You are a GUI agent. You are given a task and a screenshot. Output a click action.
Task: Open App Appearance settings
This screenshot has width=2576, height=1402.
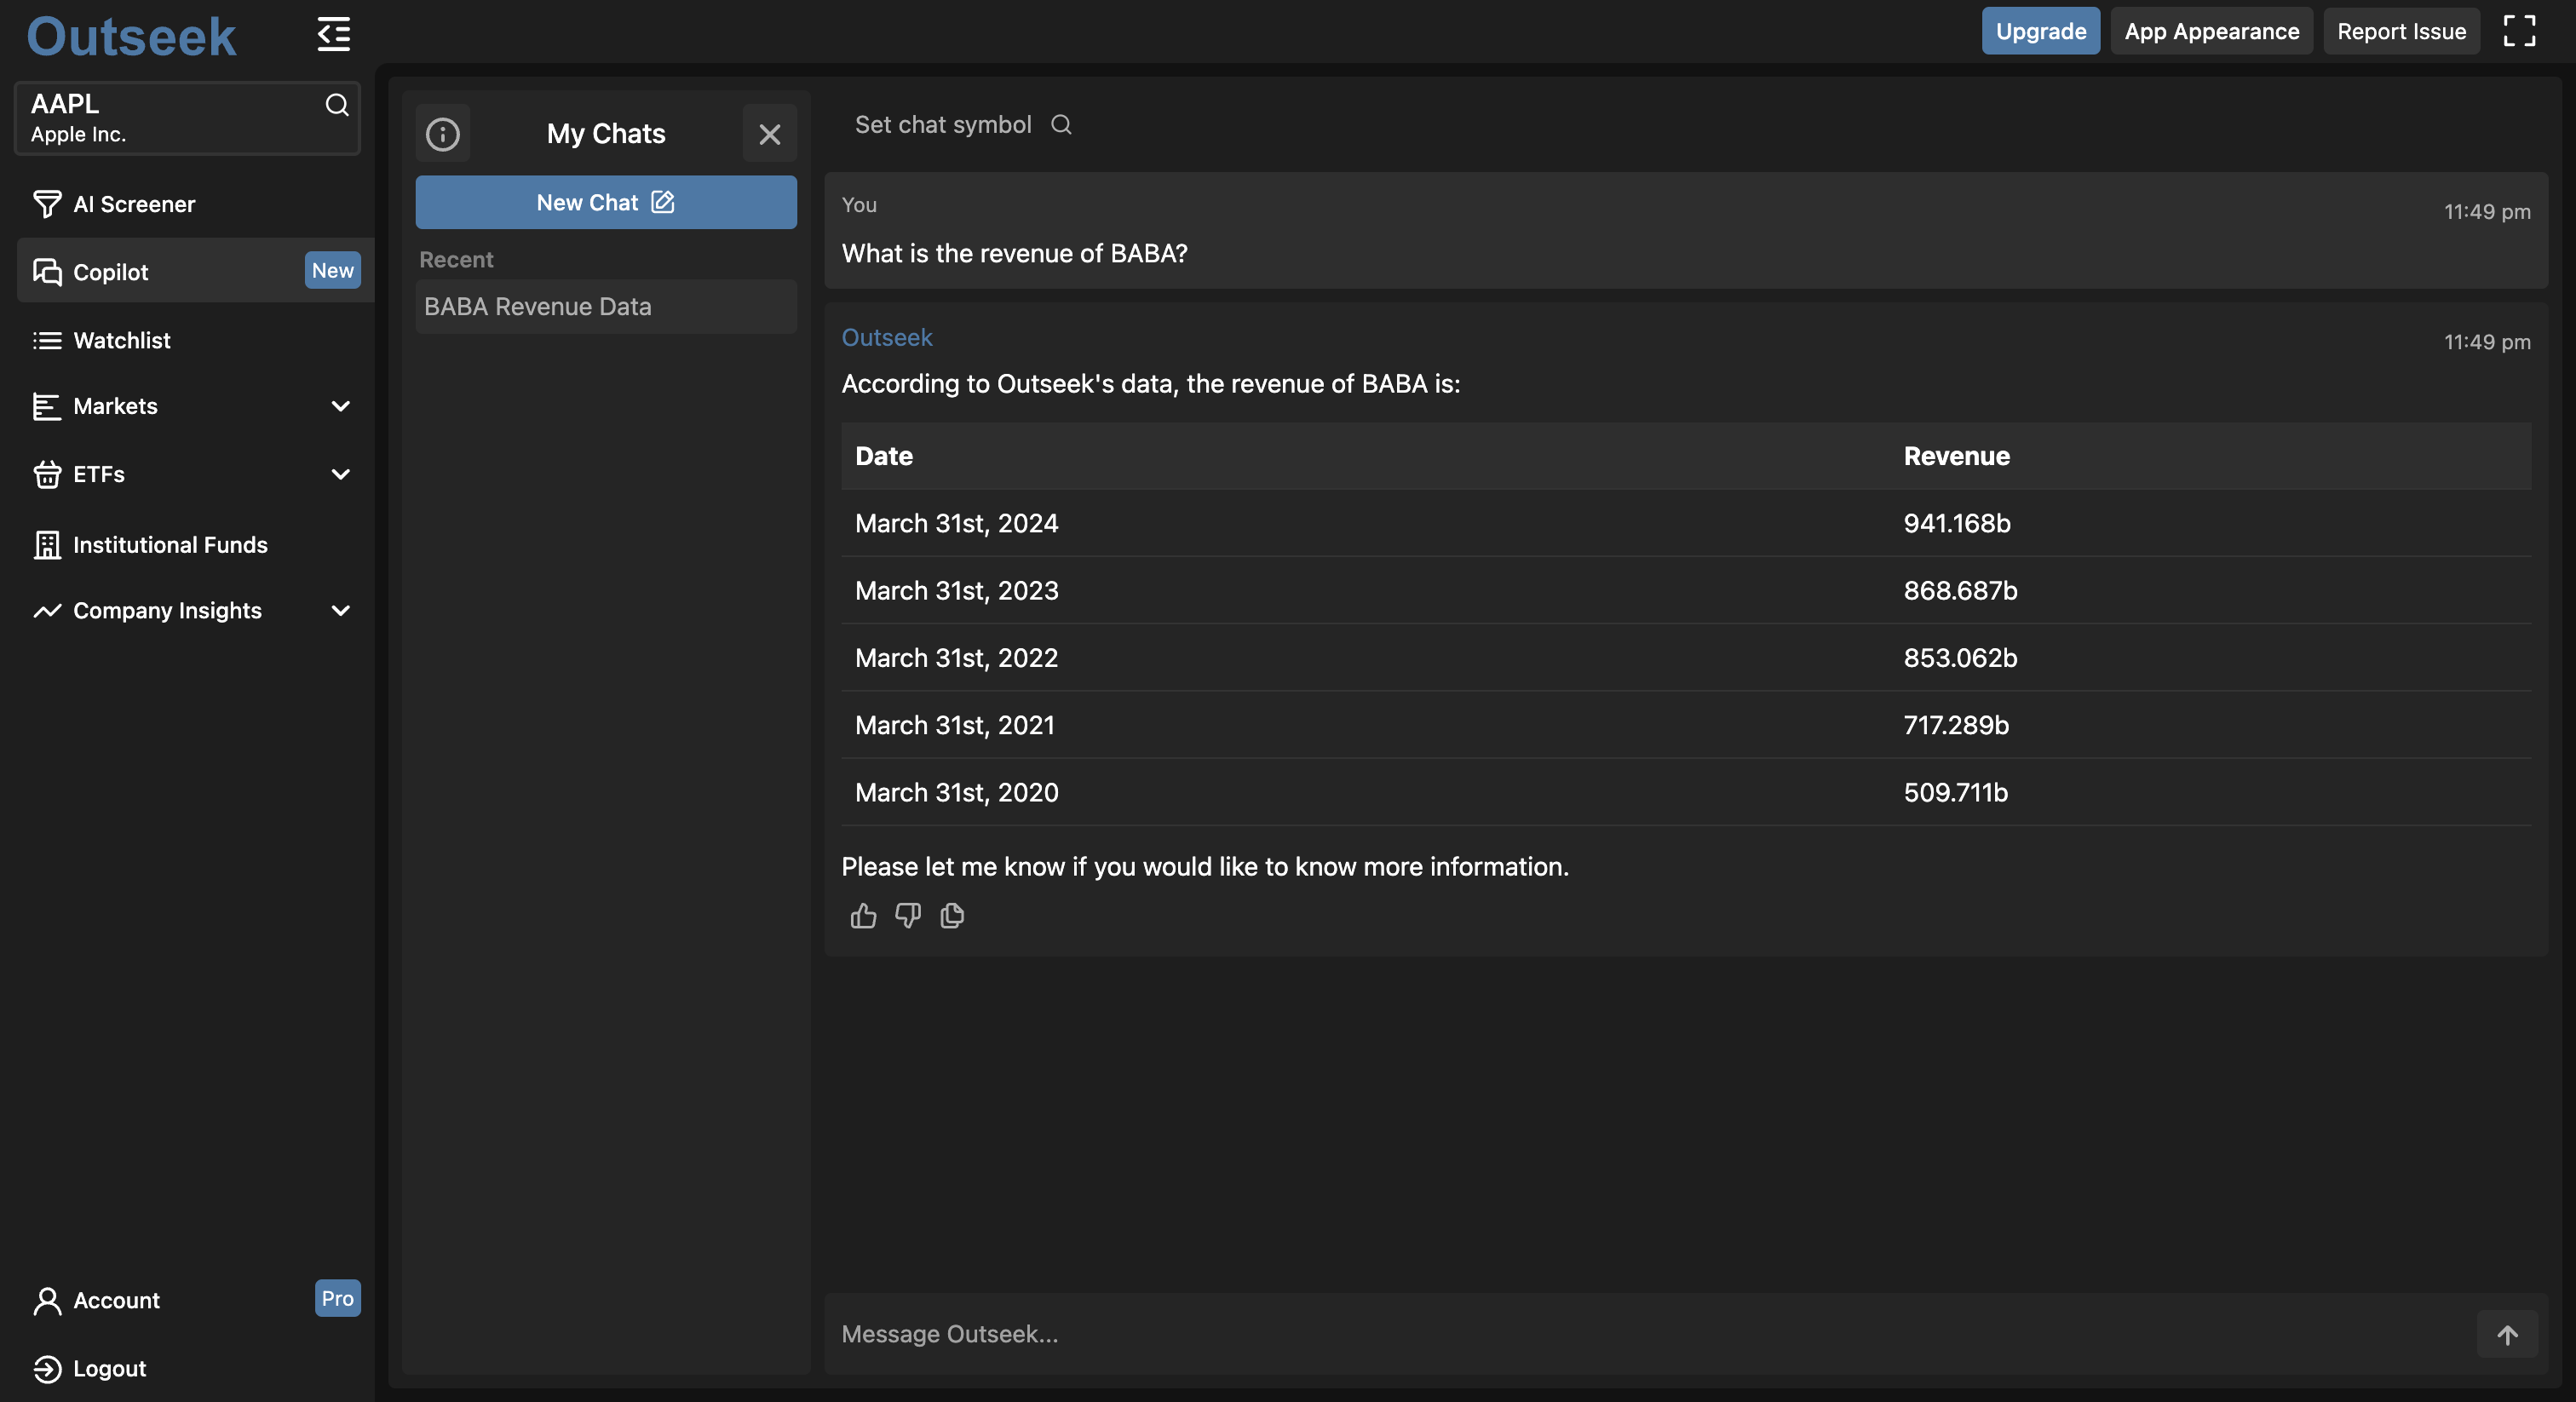pos(2211,31)
